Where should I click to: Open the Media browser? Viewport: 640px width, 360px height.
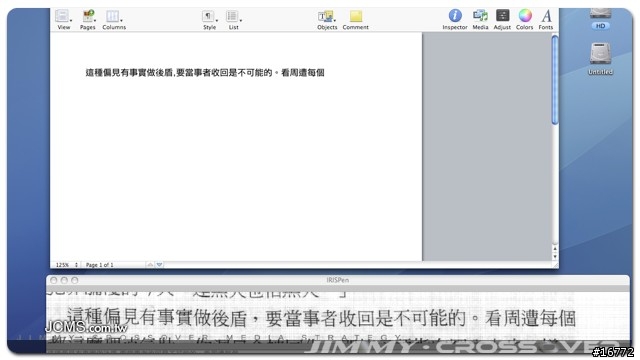tap(480, 19)
